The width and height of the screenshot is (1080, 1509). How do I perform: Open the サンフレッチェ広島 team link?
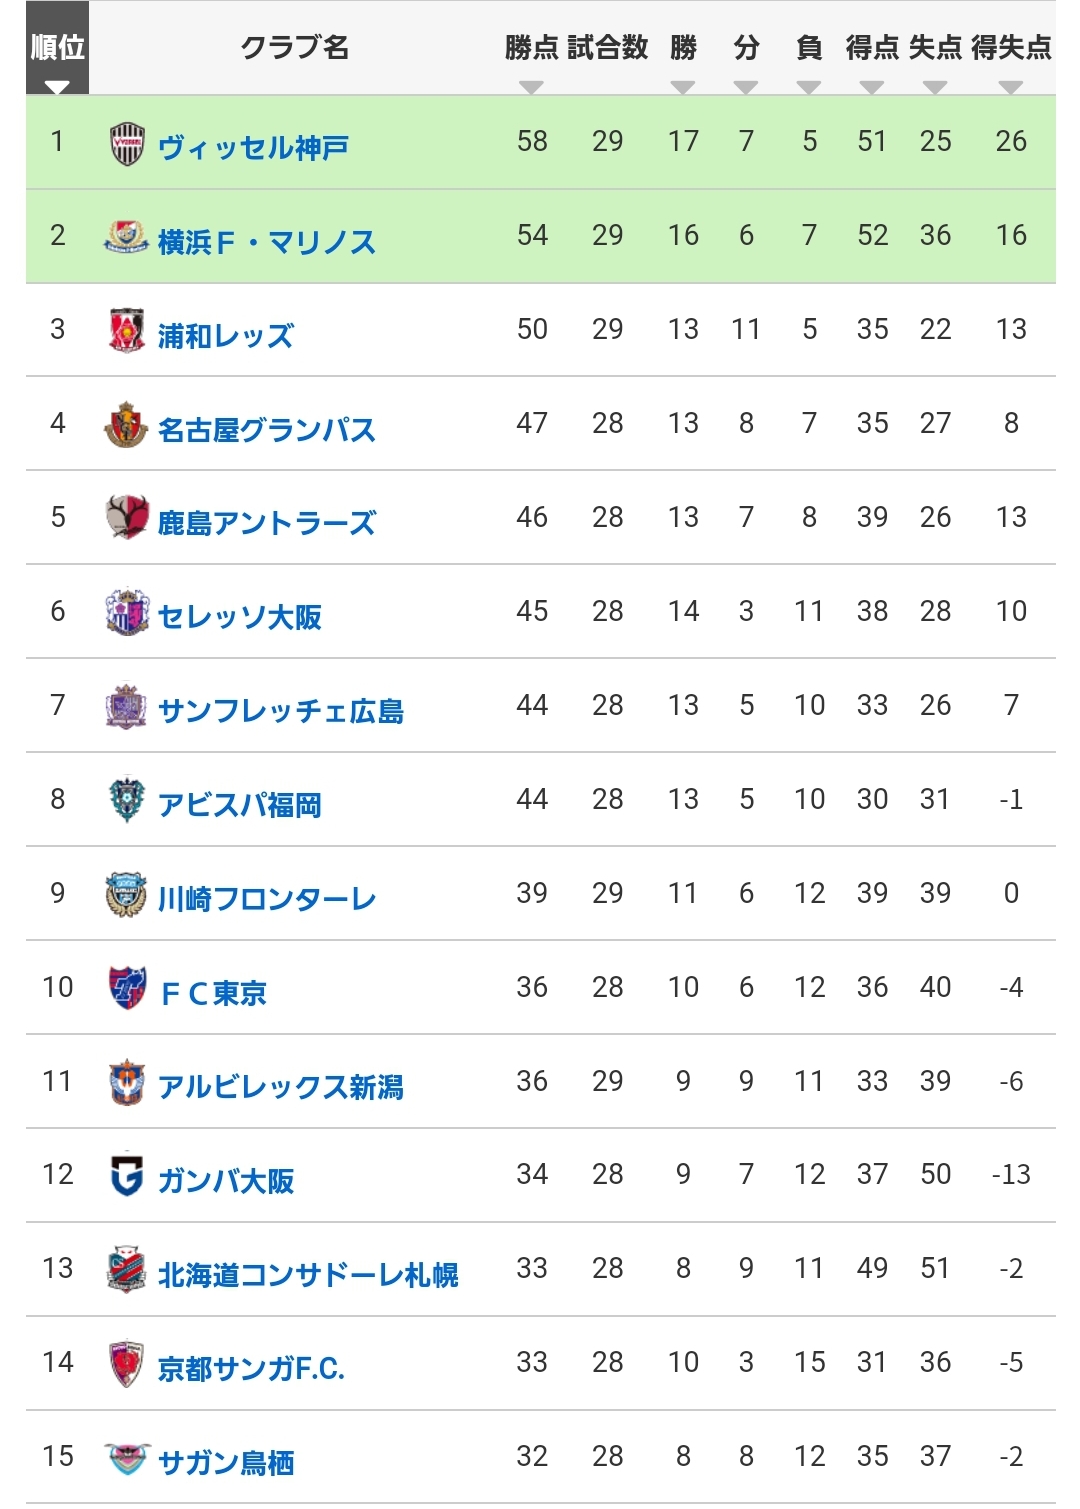(281, 711)
